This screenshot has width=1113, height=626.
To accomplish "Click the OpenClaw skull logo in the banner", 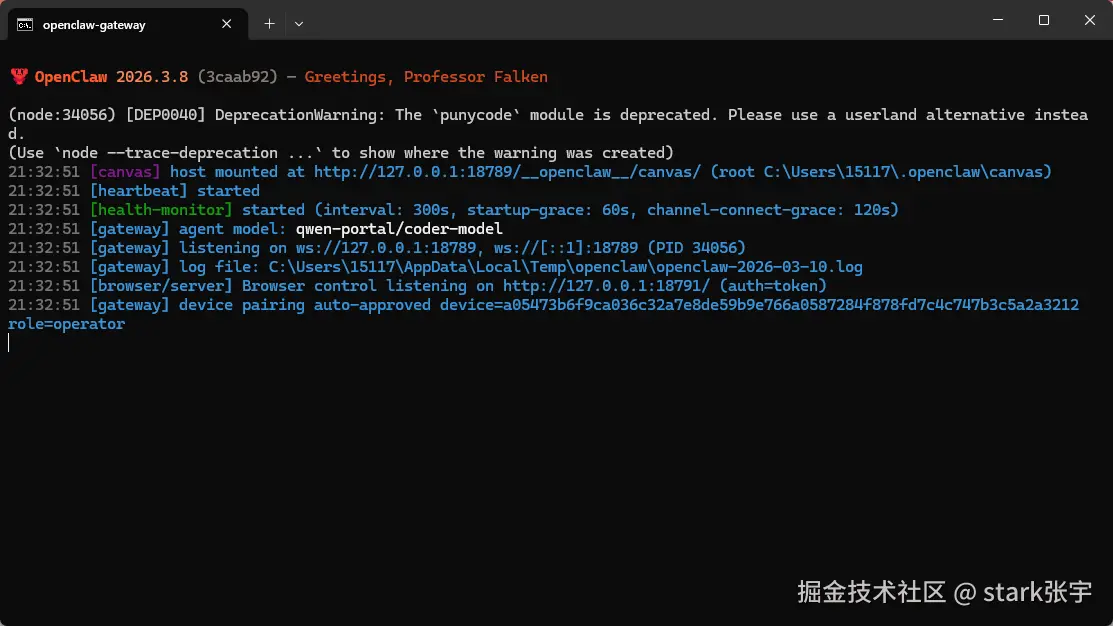I will pyautogui.click(x=18, y=76).
